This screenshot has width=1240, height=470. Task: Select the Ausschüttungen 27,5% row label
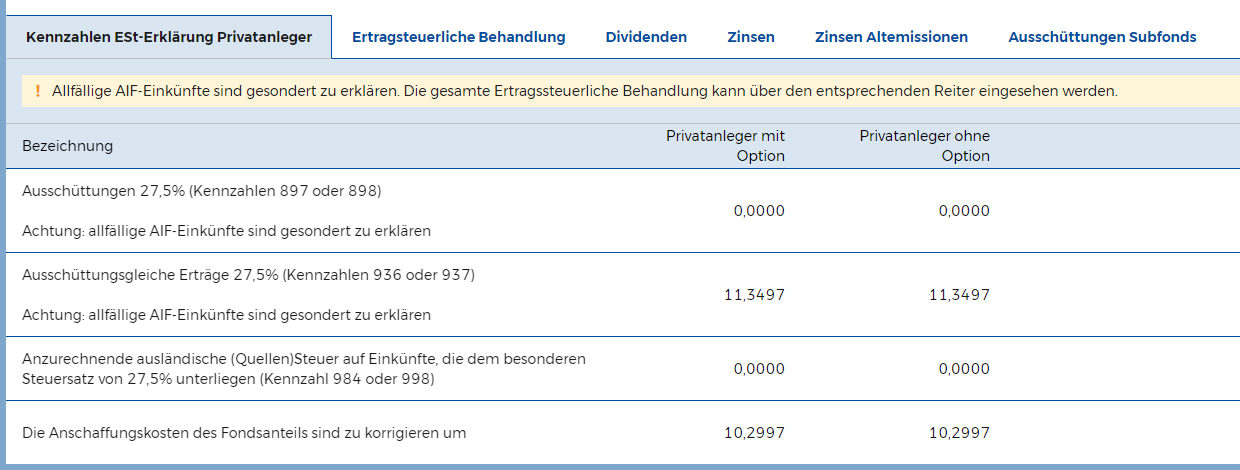(202, 191)
